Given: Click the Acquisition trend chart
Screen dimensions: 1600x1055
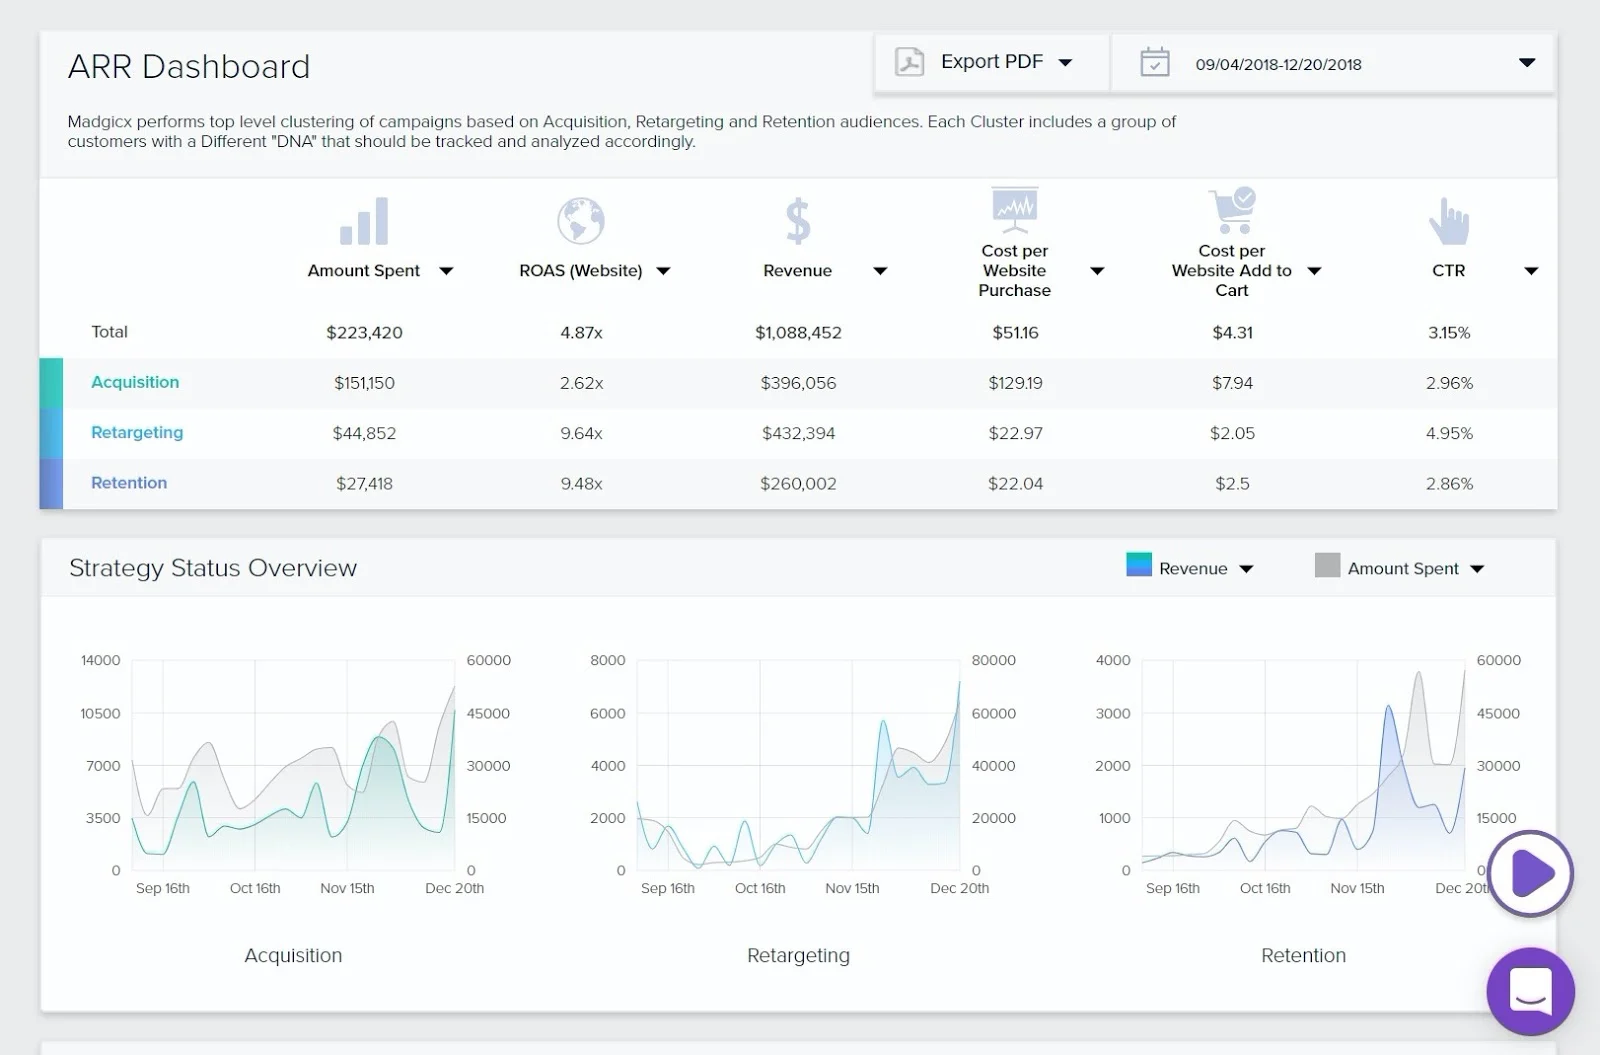Looking at the screenshot, I should [293, 765].
